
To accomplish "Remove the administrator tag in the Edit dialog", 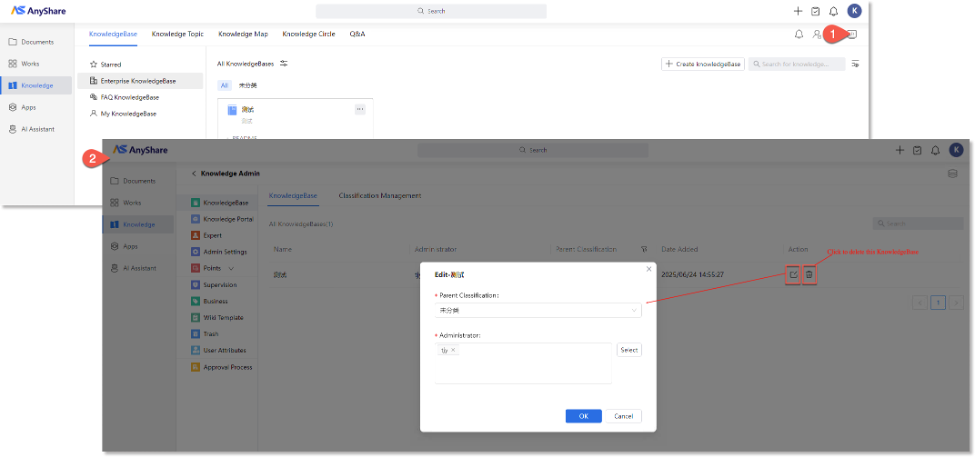I will tap(453, 350).
